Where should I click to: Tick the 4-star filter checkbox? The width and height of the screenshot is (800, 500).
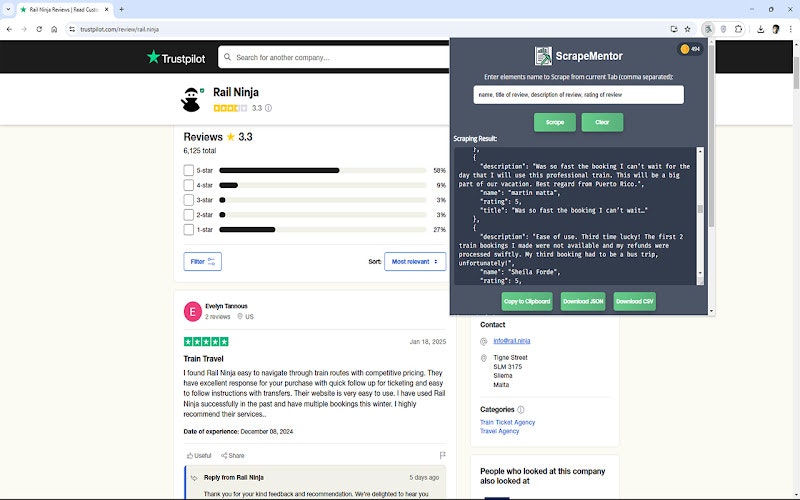[x=188, y=185]
